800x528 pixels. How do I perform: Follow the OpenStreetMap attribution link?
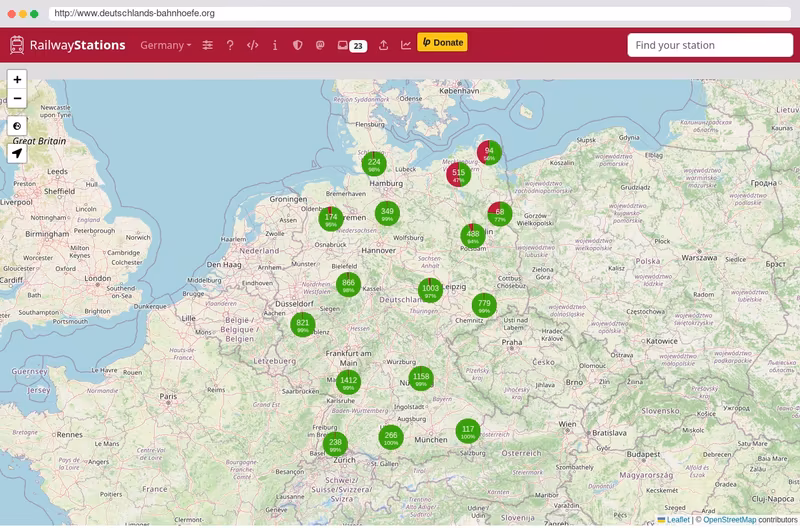coord(730,520)
